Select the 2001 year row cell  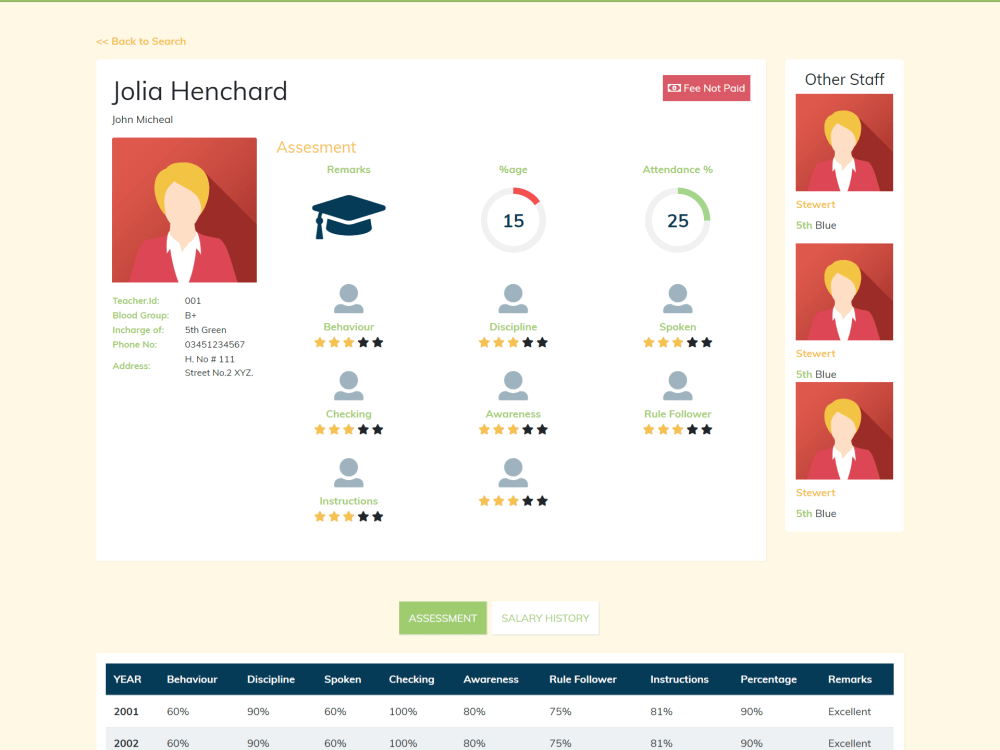[x=126, y=712]
